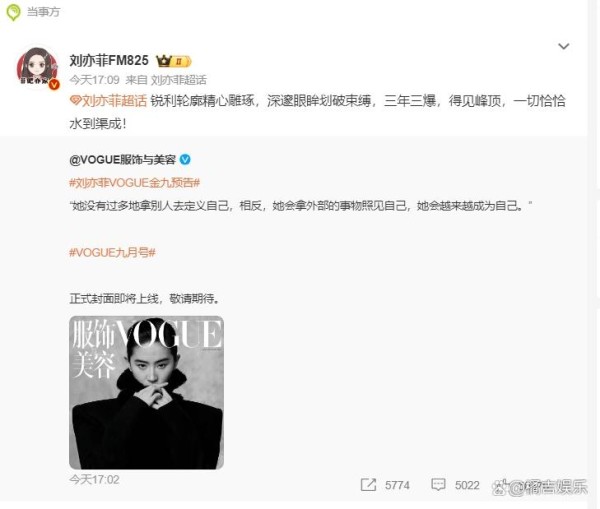Open hashtag #刘亦菲VOGUE金九预告#
The width and height of the screenshot is (600, 509).
(x=135, y=183)
